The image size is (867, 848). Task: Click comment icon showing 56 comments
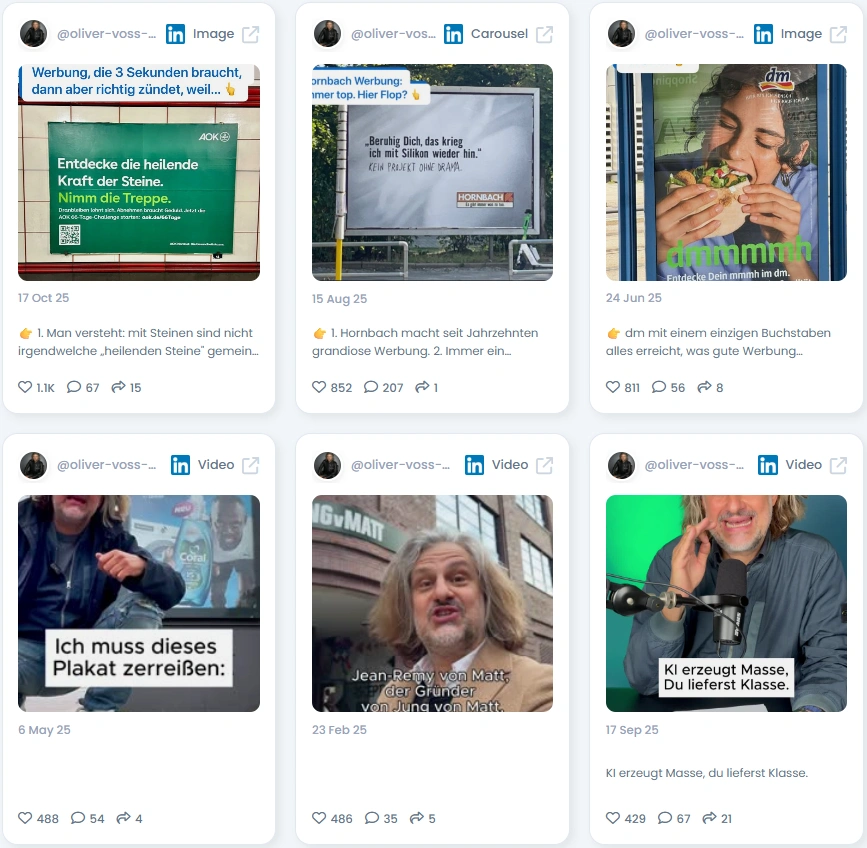pos(659,387)
